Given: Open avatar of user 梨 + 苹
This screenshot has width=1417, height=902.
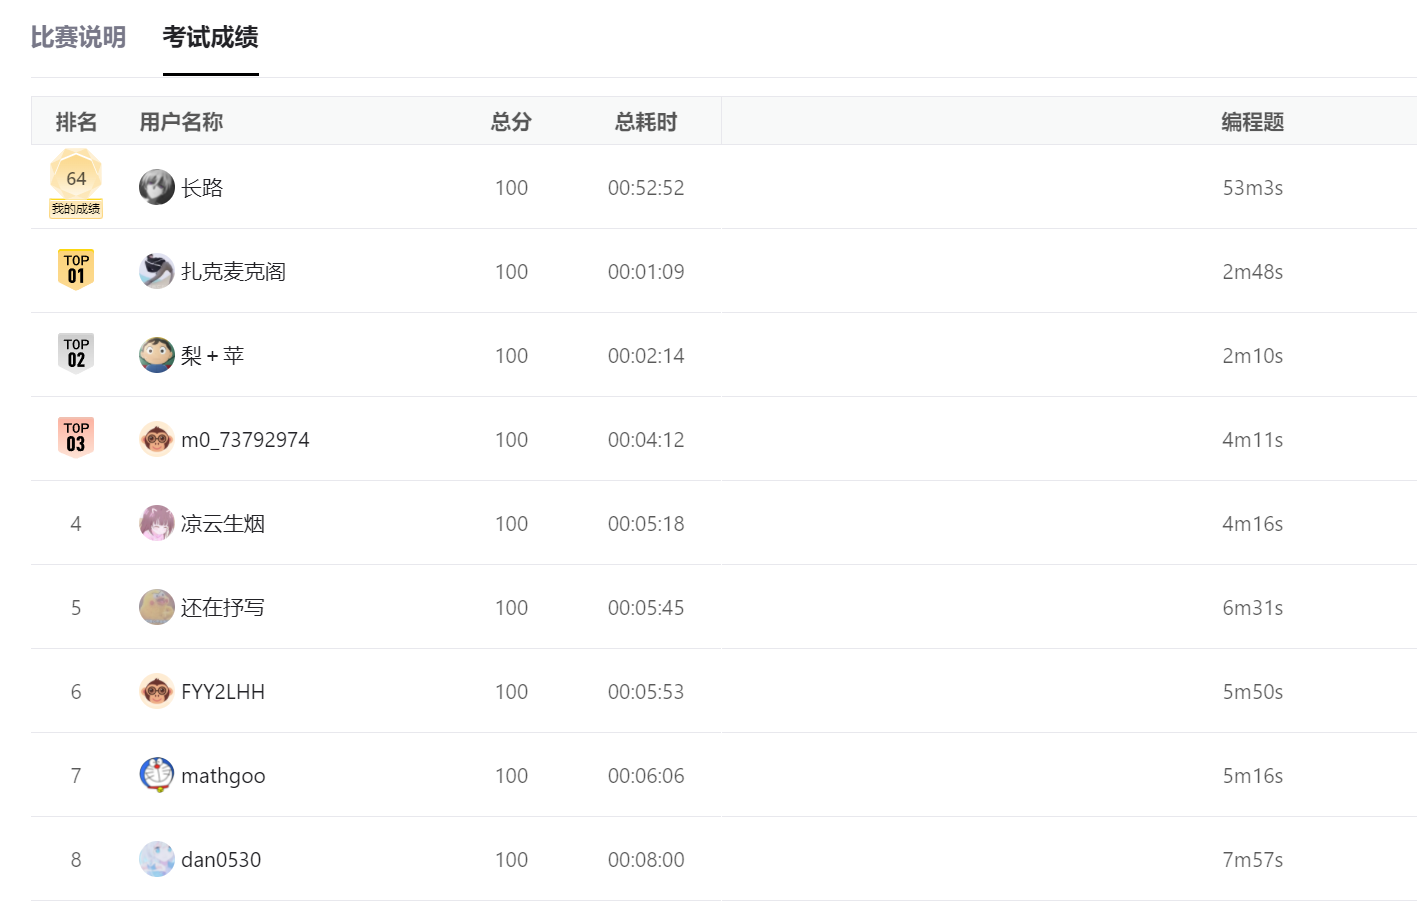Looking at the screenshot, I should pyautogui.click(x=157, y=355).
